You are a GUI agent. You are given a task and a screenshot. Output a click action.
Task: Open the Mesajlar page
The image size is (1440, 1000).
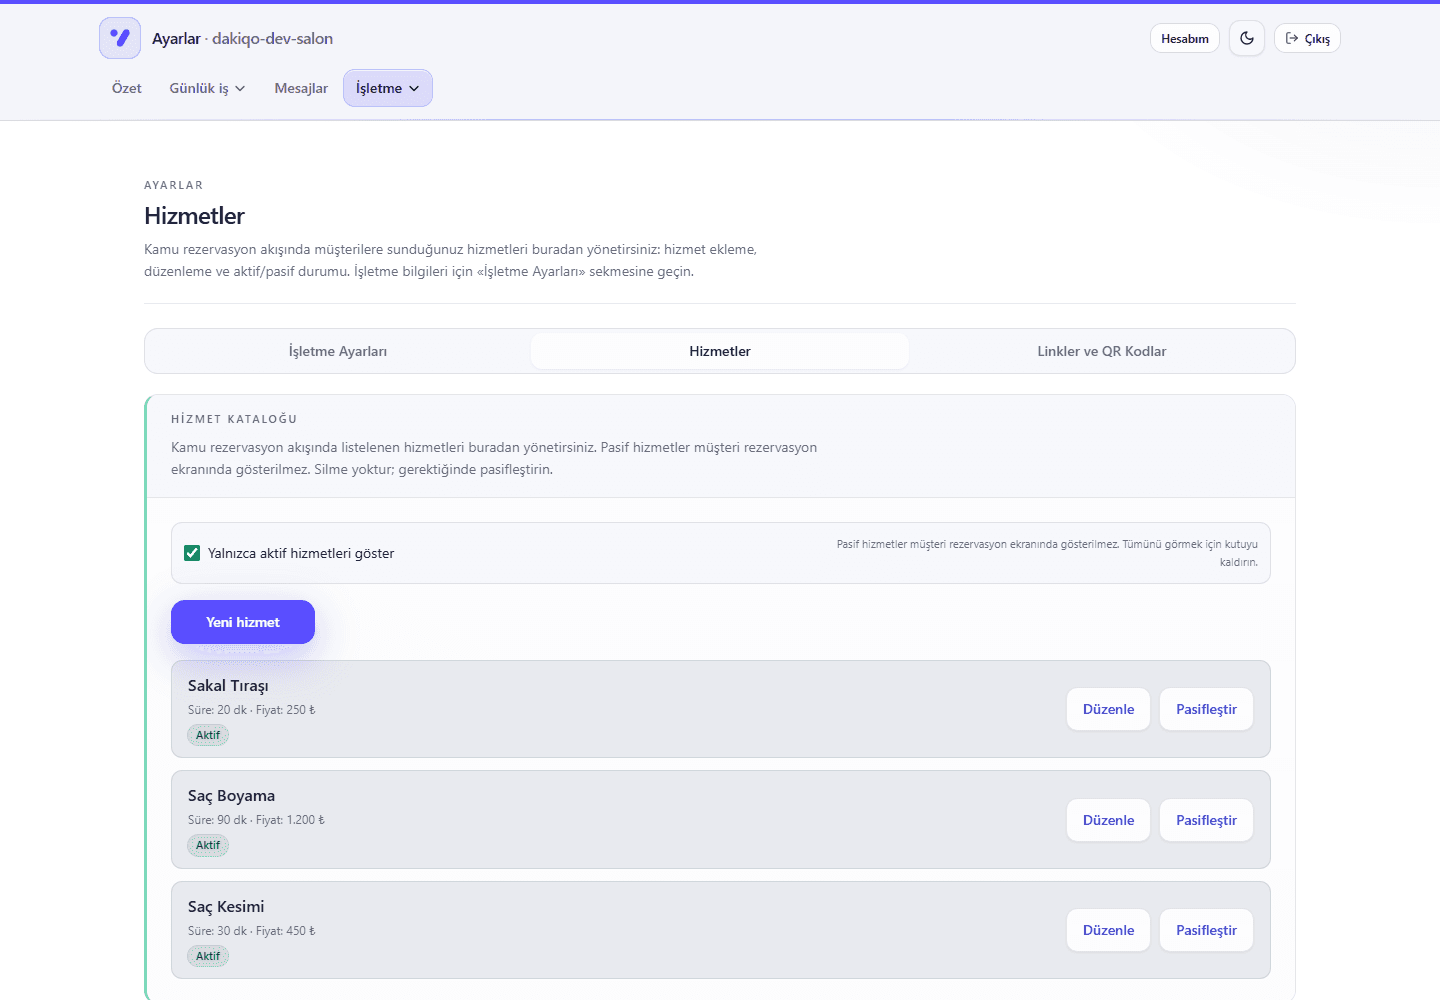pyautogui.click(x=301, y=88)
